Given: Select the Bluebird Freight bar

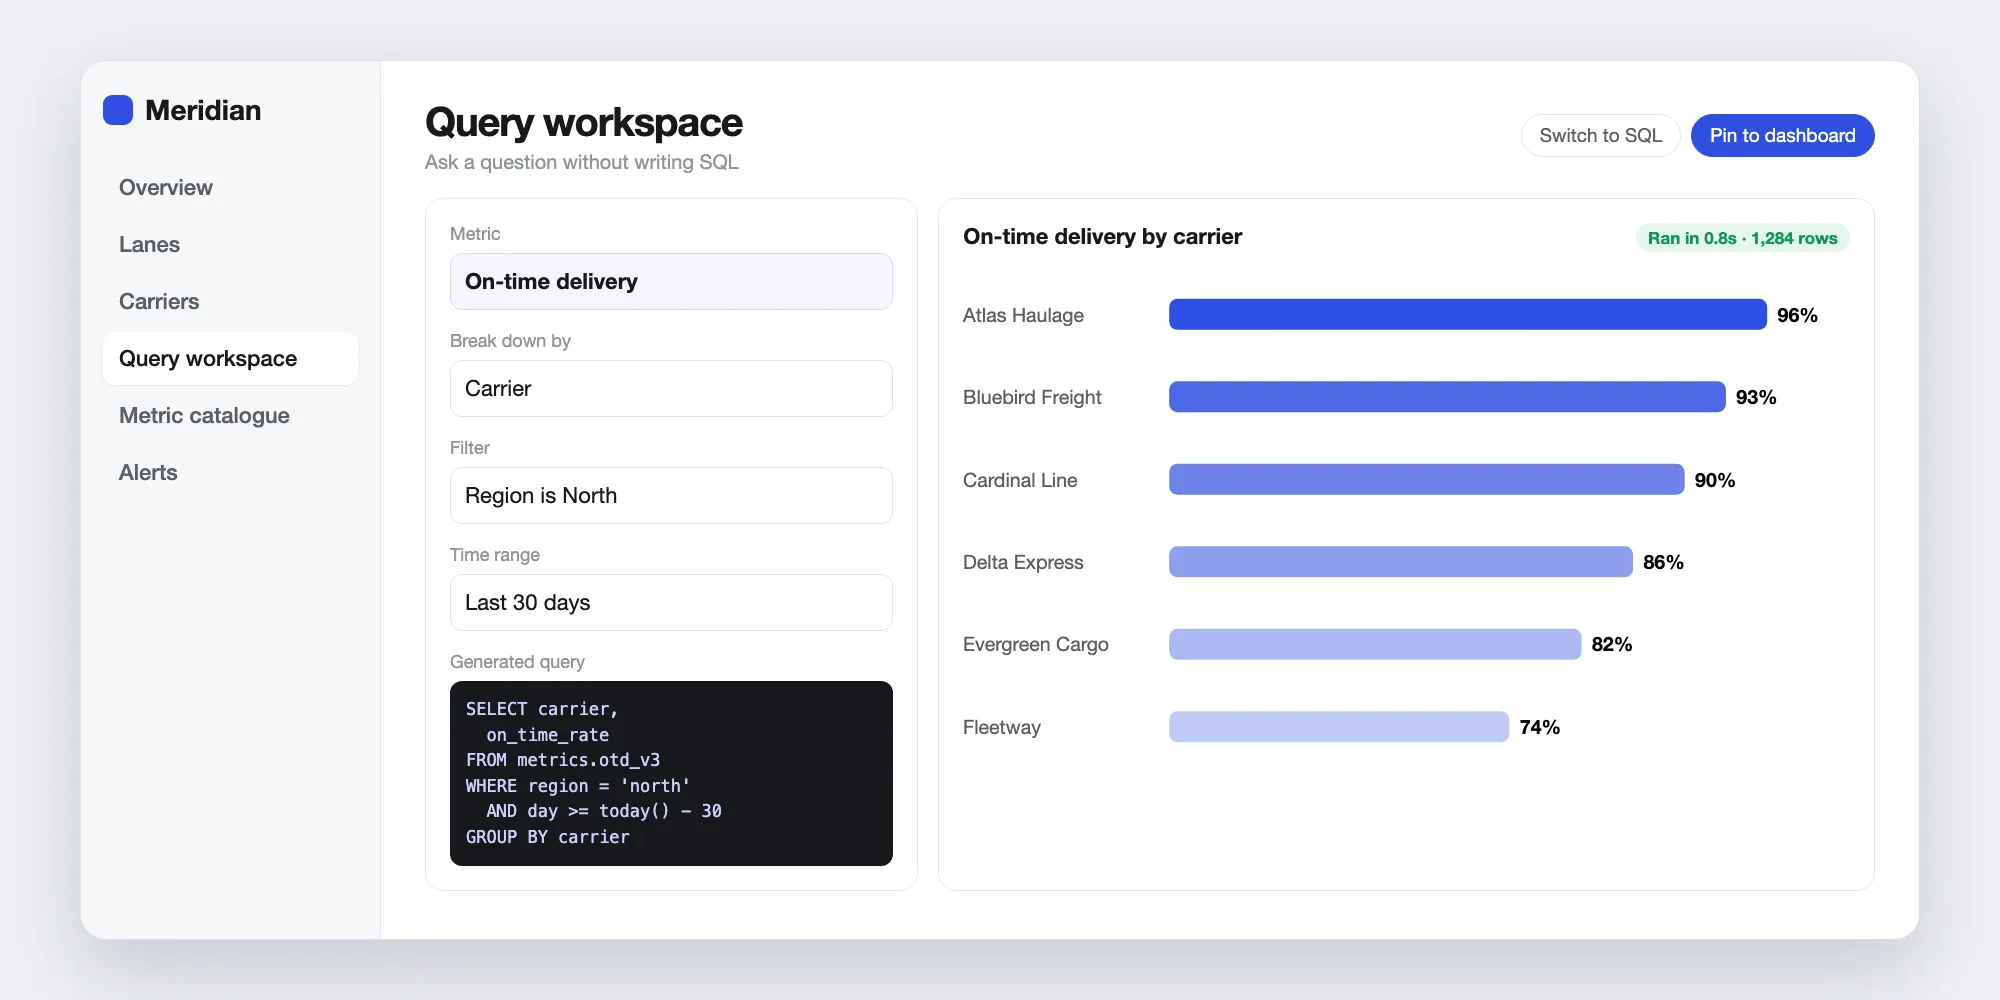Looking at the screenshot, I should 1447,397.
